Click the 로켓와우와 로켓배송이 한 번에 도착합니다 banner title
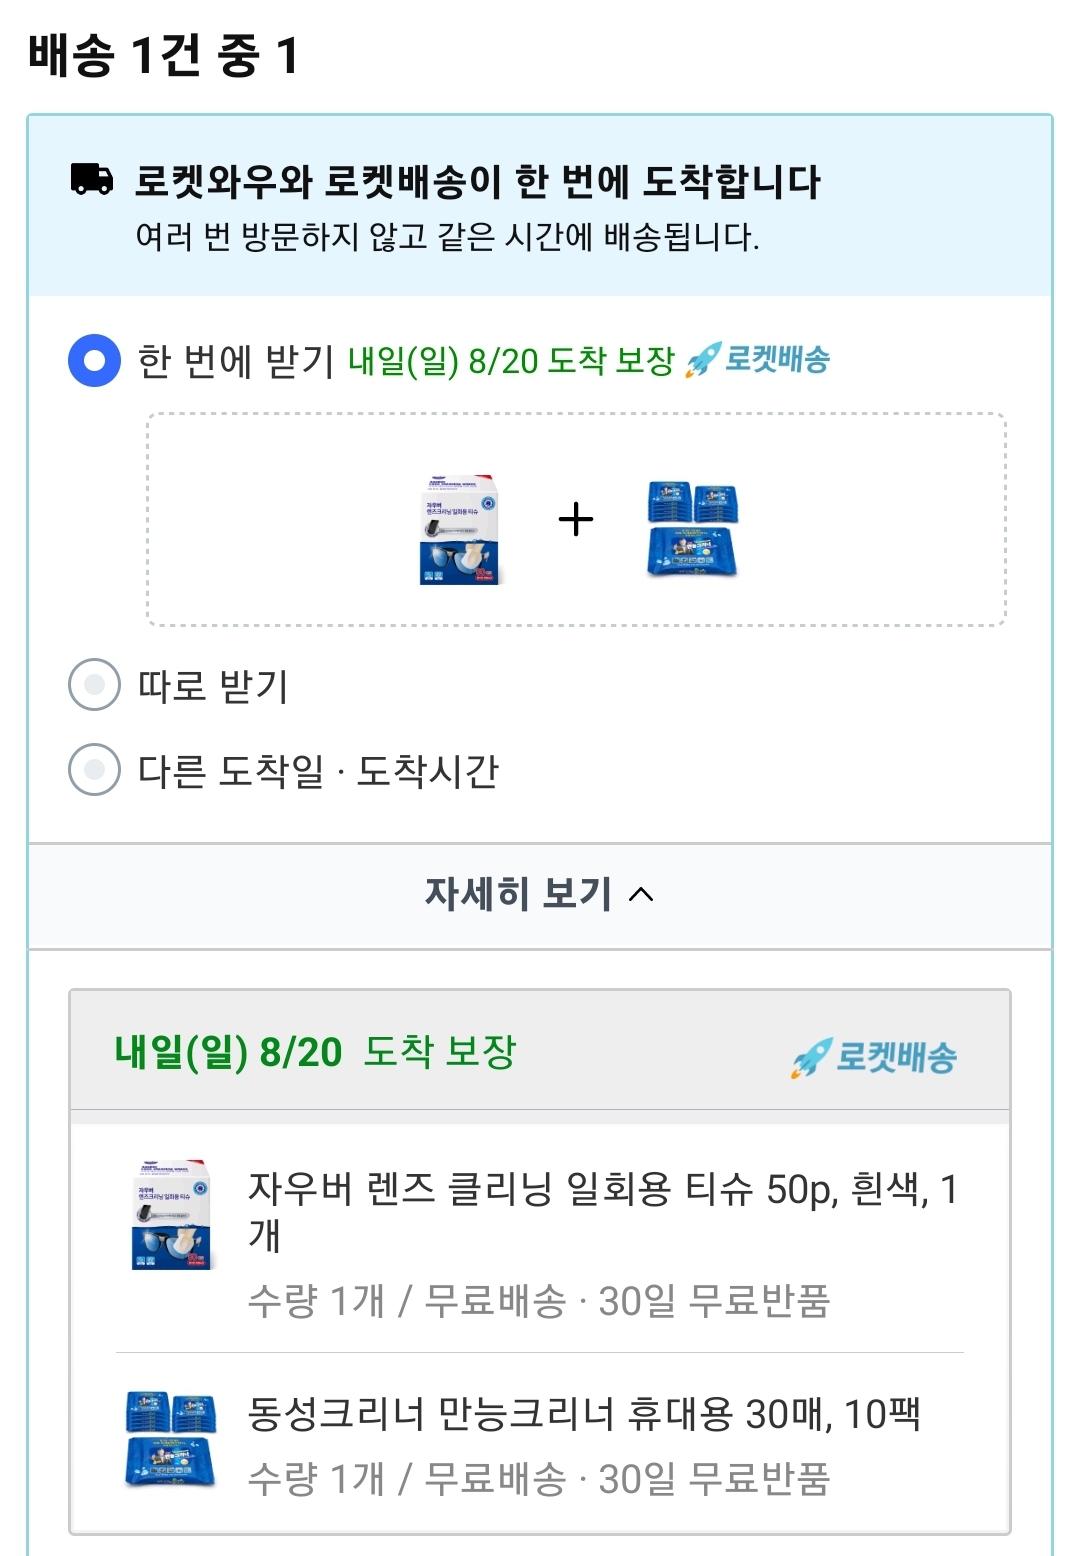The height and width of the screenshot is (1556, 1080). (x=478, y=182)
